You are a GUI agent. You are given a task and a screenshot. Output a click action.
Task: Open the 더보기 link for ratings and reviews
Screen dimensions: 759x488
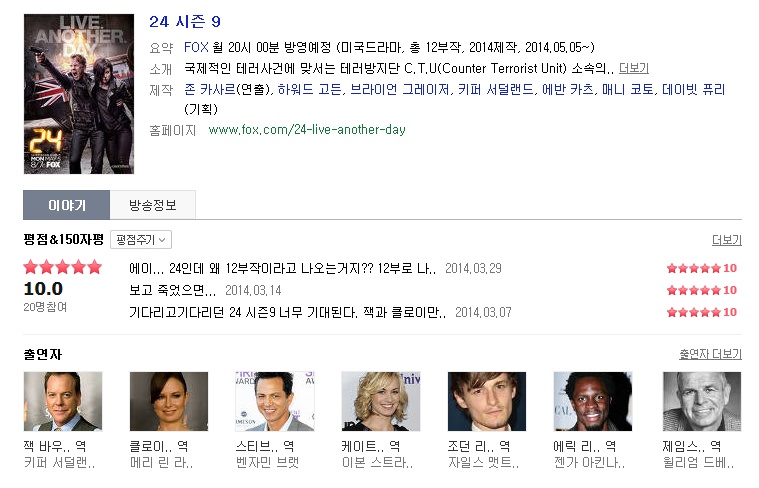727,240
